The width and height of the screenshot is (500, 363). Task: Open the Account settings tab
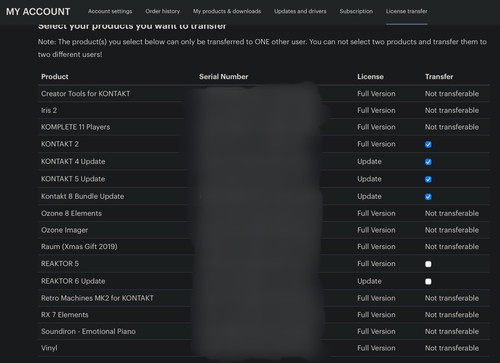point(110,11)
